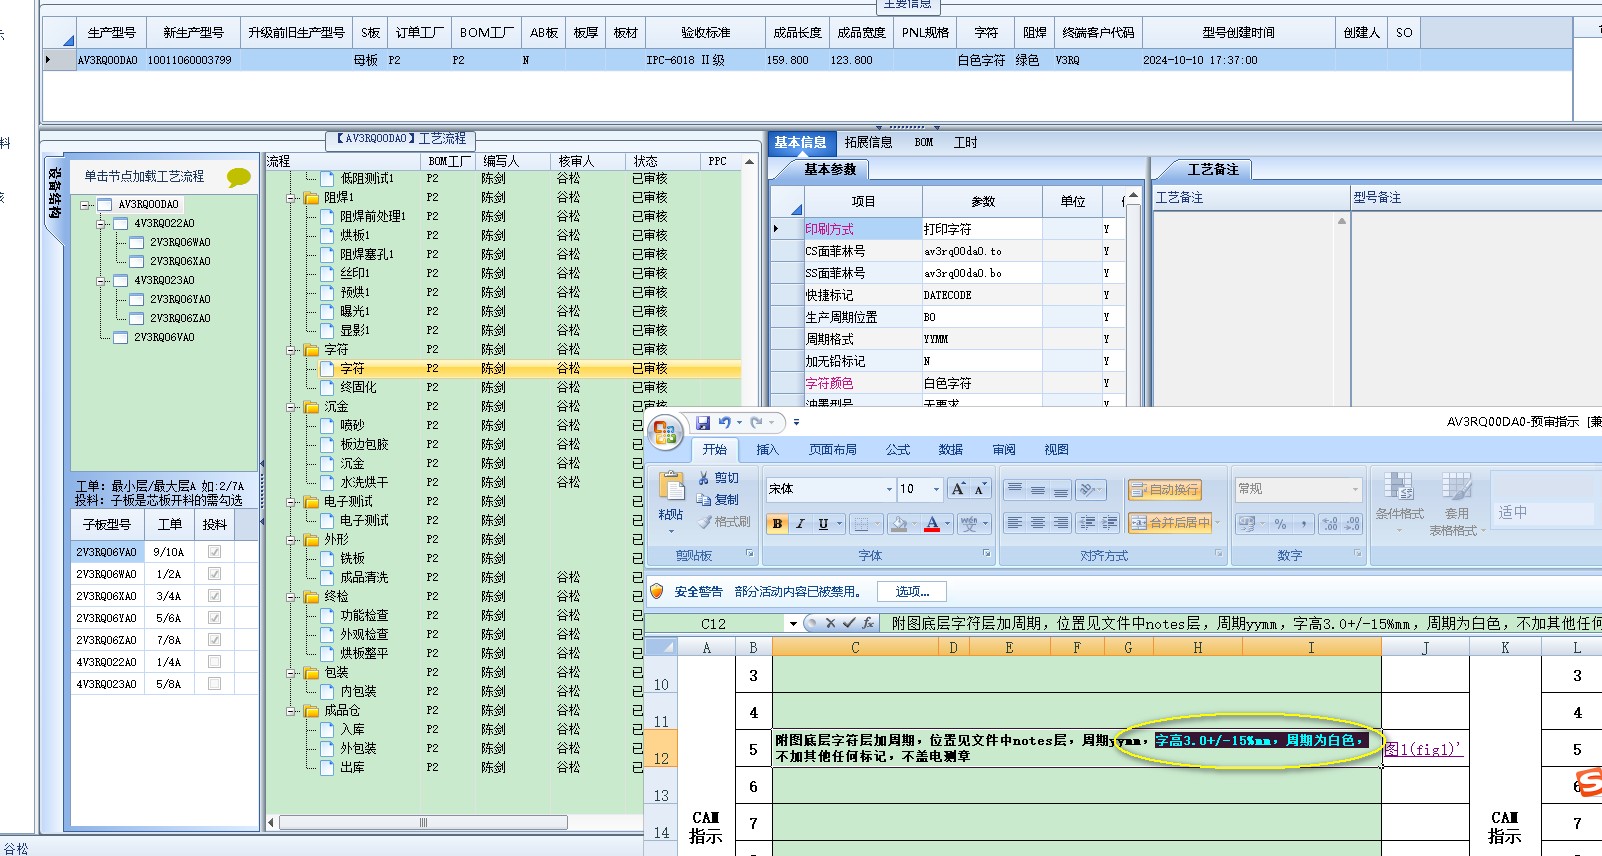Click the Increase Decimal icon
Viewport: 1602px width, 856px height.
point(1329,523)
